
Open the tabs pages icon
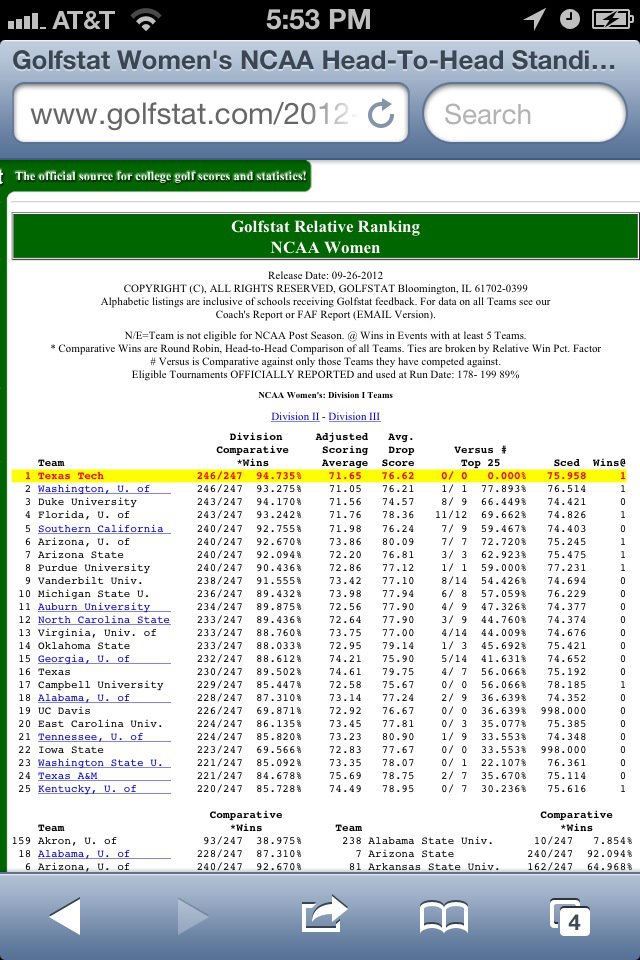(x=570, y=916)
